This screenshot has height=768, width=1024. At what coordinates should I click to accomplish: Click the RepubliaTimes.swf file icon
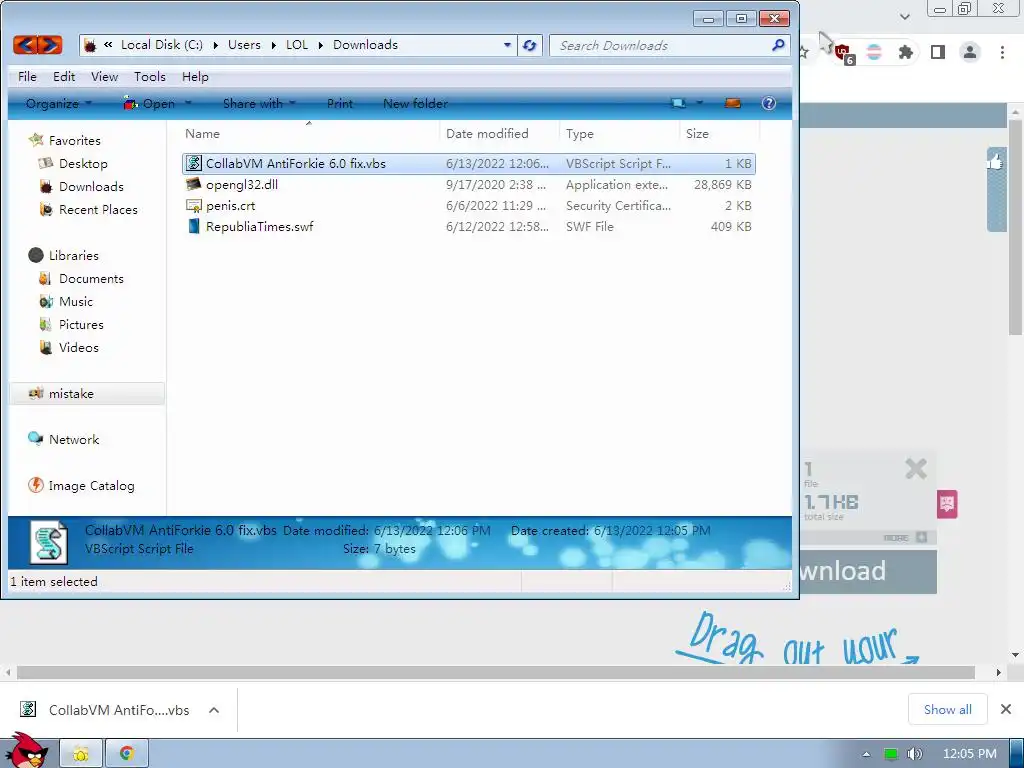tap(193, 226)
